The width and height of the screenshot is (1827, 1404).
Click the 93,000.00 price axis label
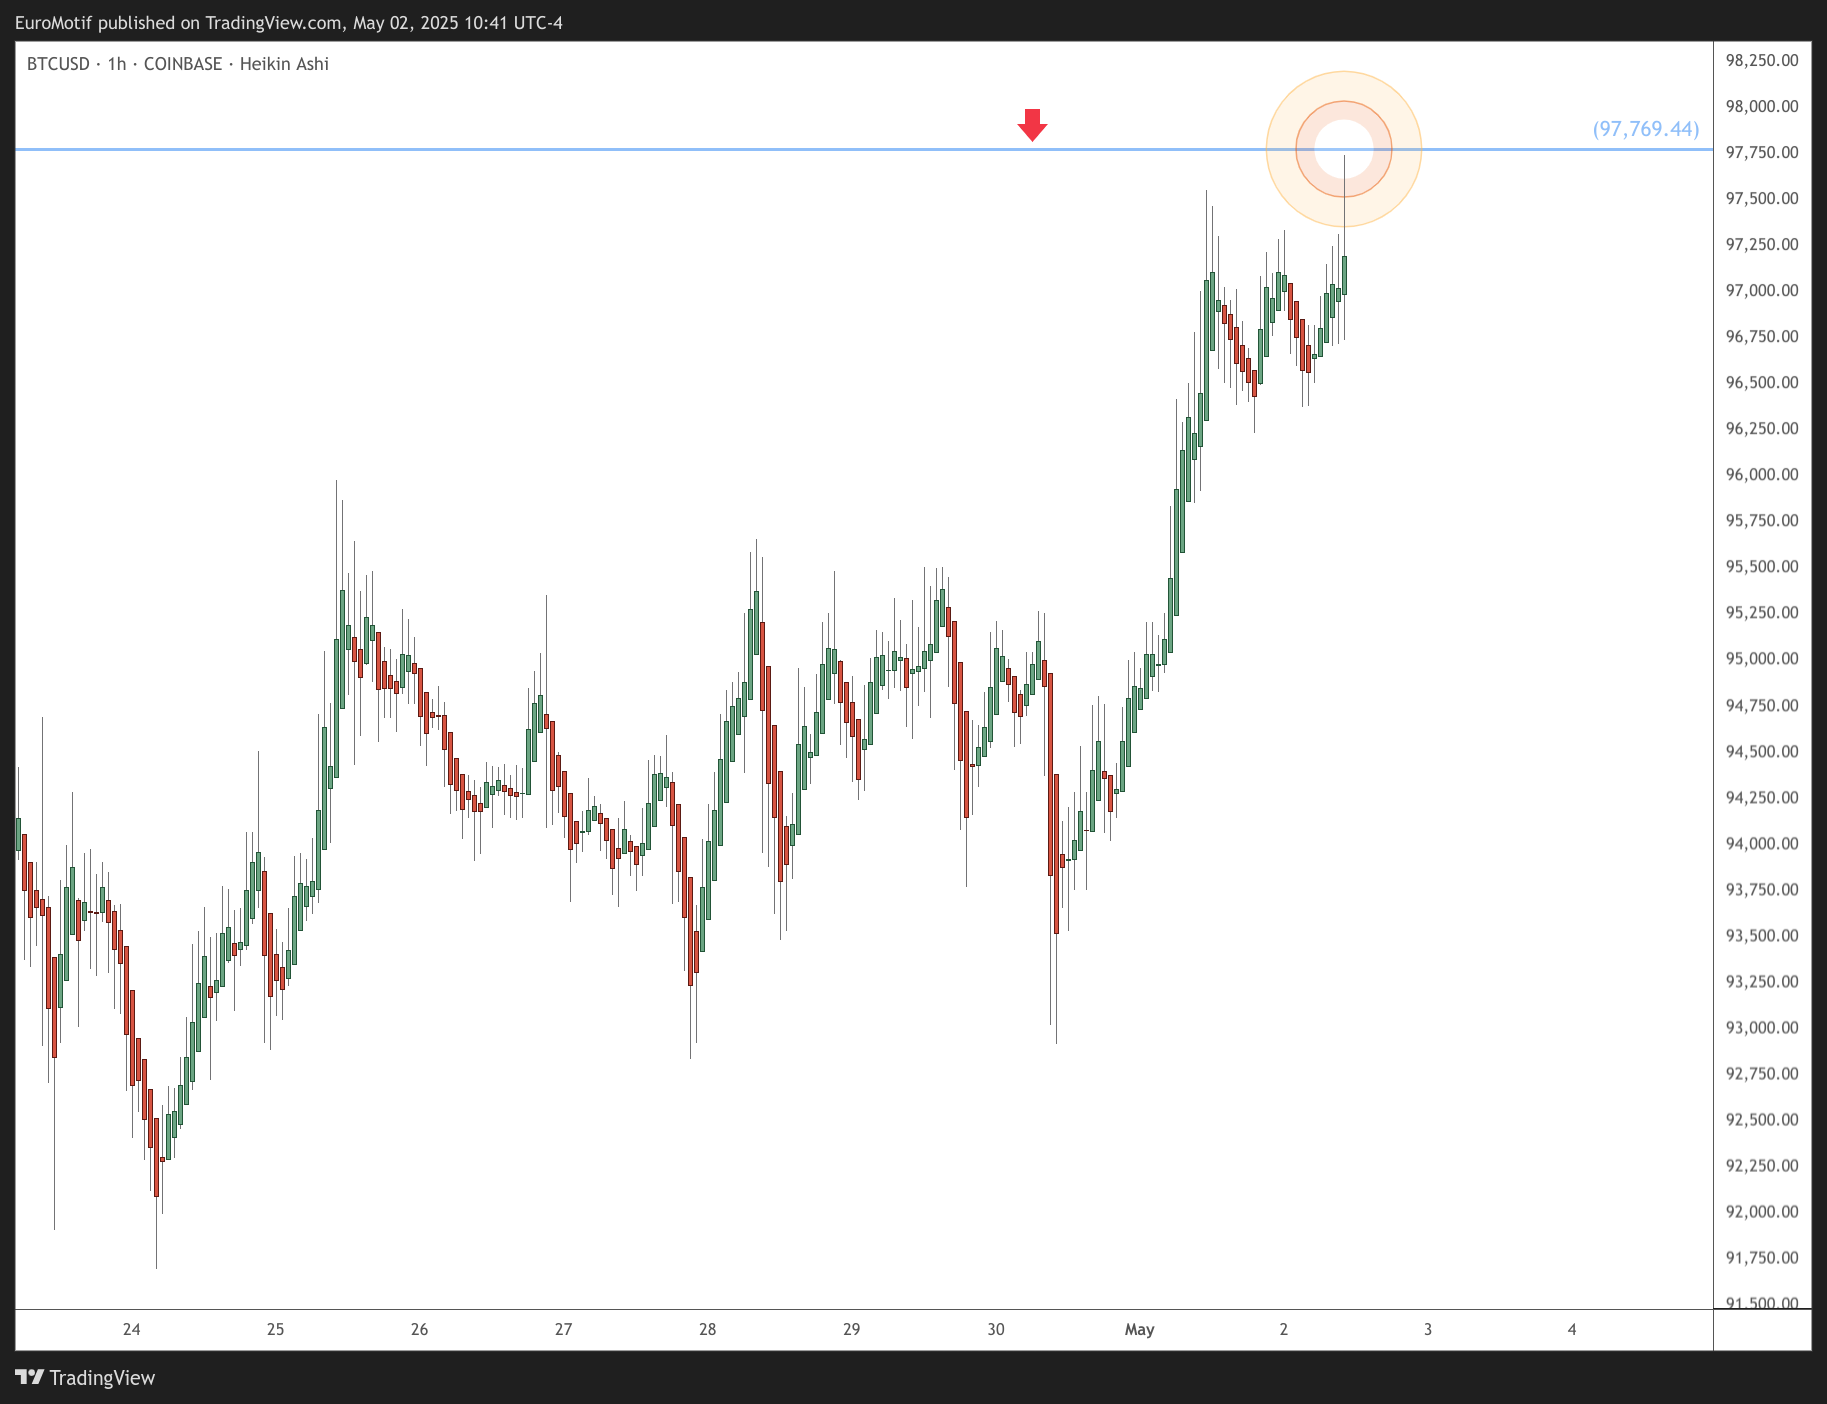[1762, 1027]
